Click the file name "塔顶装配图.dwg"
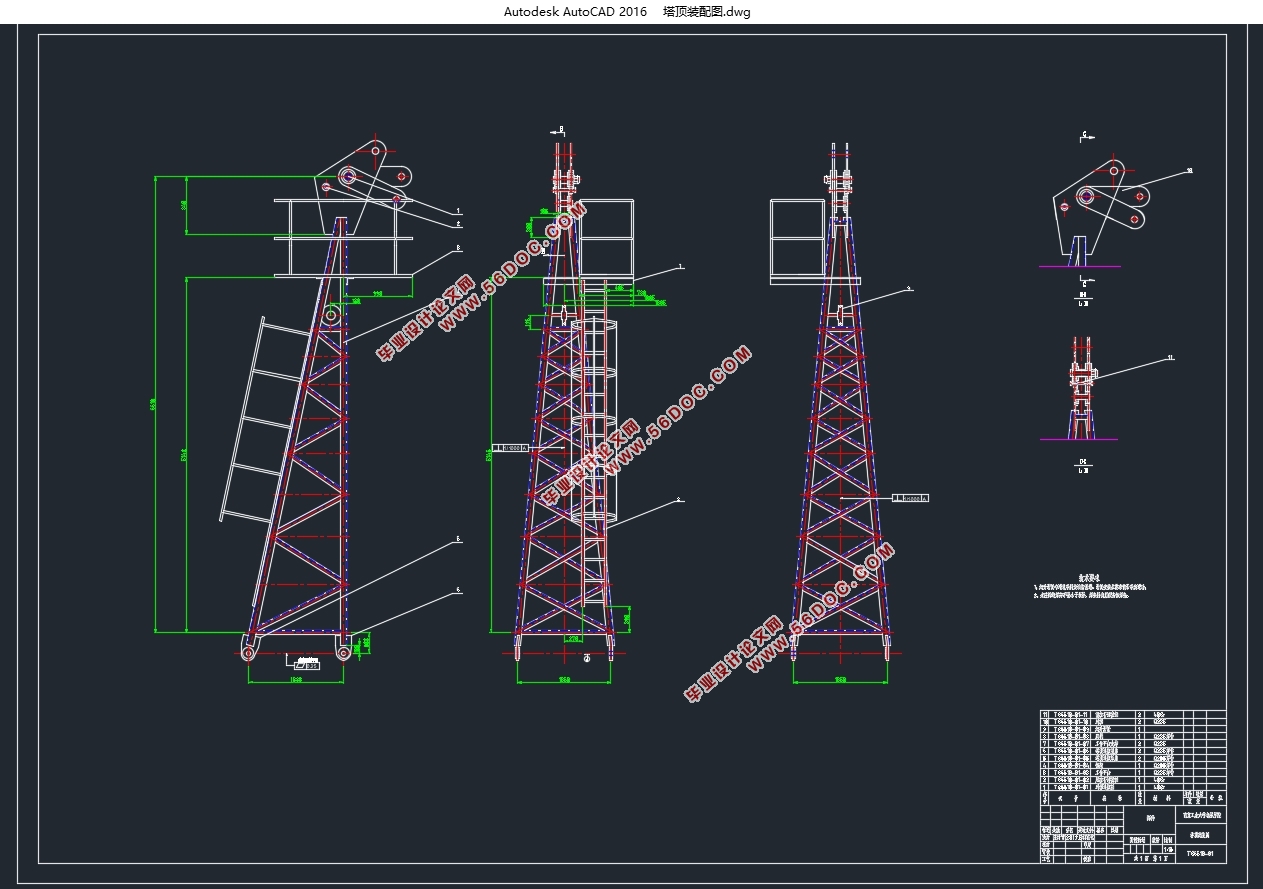 click(x=706, y=12)
